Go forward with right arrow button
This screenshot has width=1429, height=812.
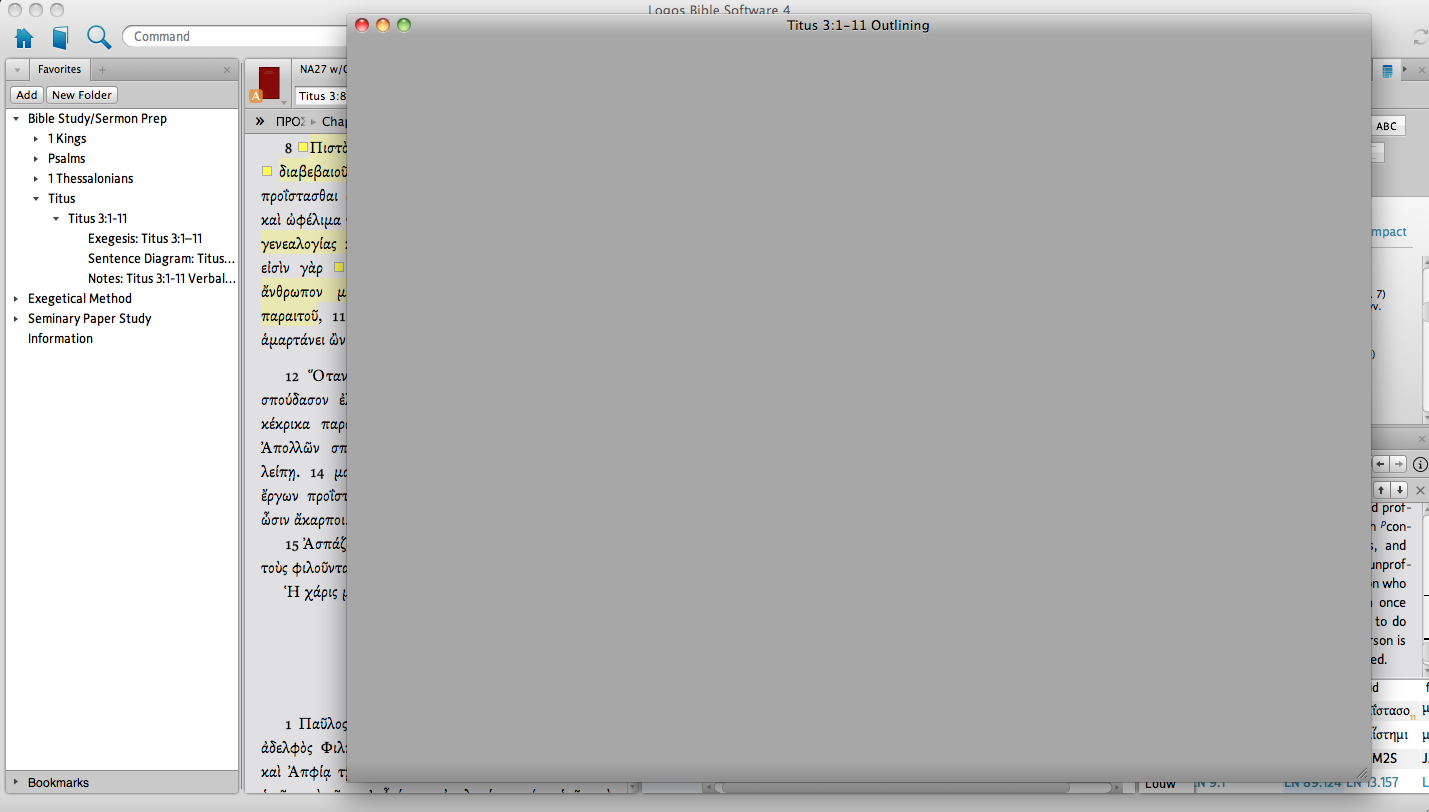coord(1398,464)
